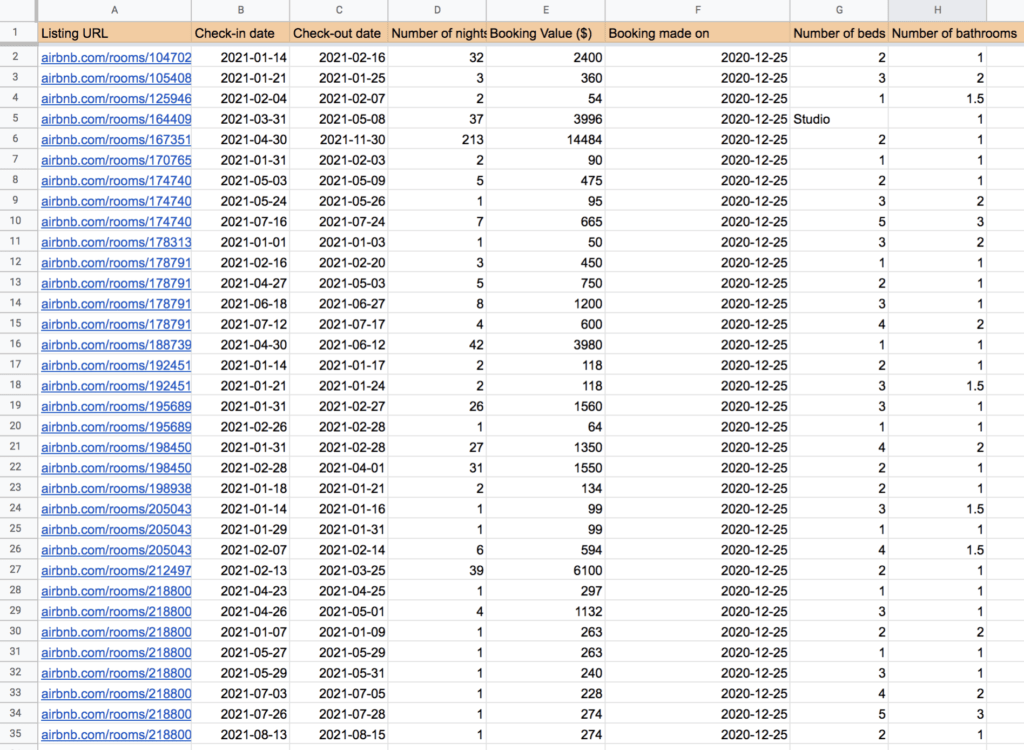
Task: Select the booking value cell '6100'
Action: 546,570
